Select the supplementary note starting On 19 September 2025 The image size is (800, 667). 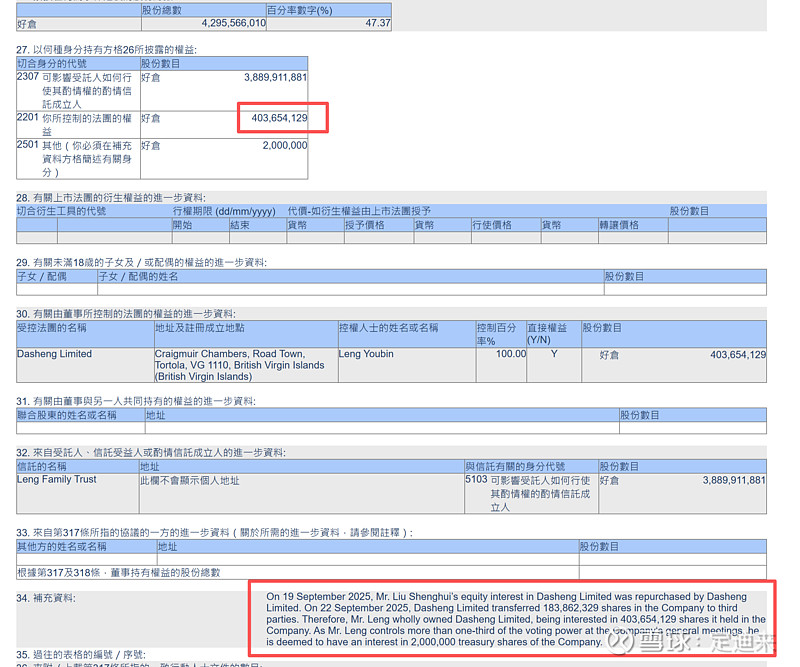(516, 619)
